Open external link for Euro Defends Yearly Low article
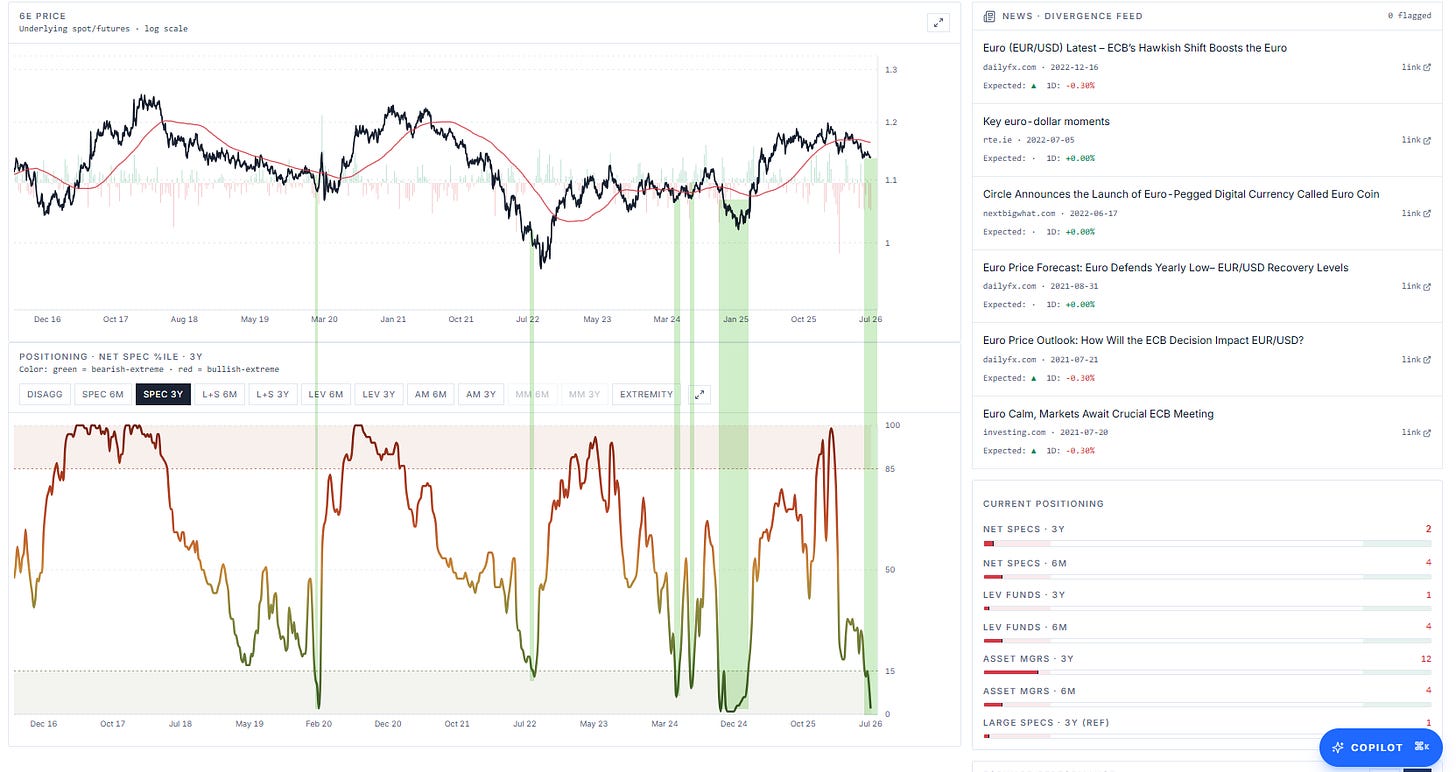This screenshot has width=1456, height=772. 1418,286
